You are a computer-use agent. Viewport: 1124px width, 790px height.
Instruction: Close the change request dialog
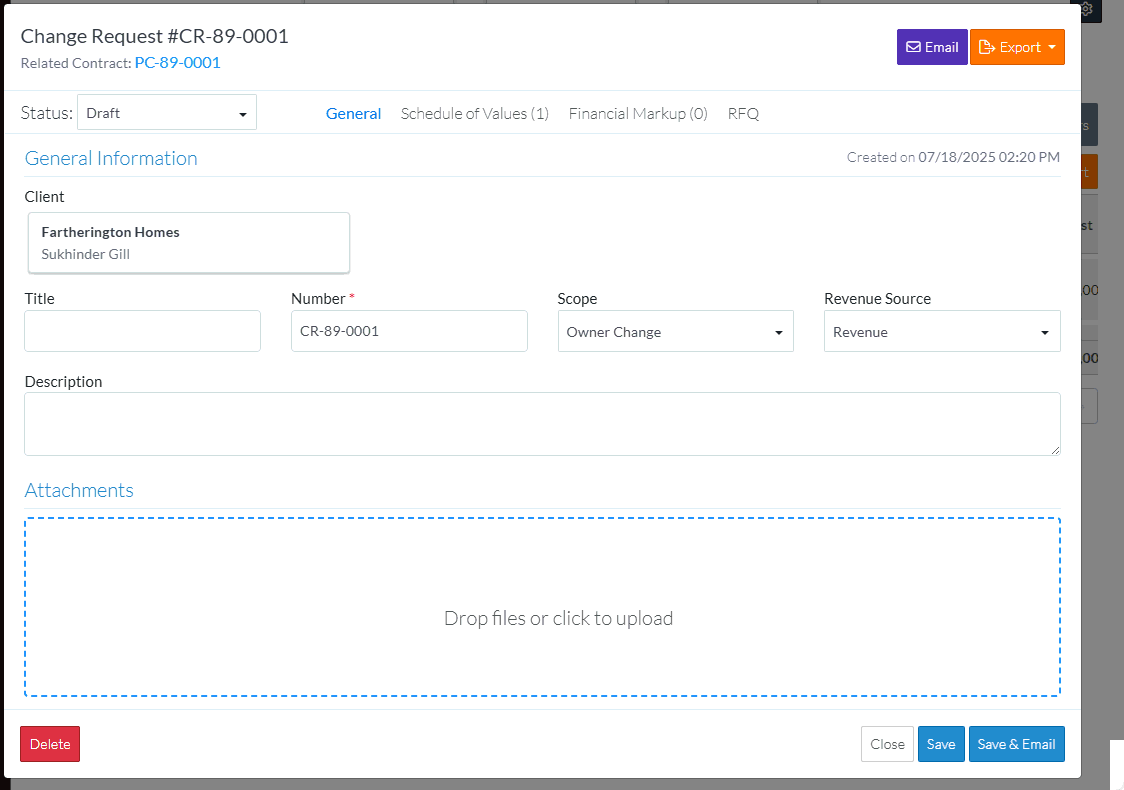click(887, 744)
